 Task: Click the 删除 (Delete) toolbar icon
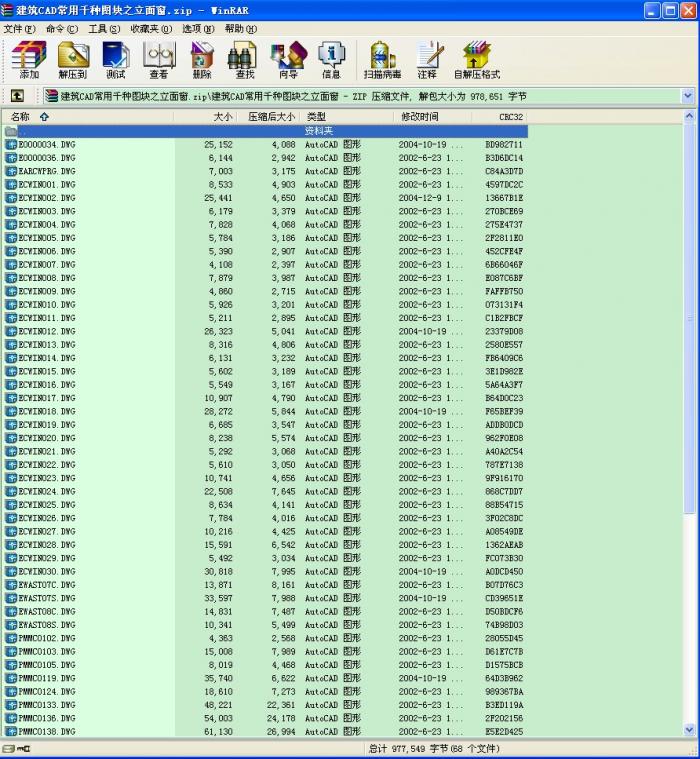202,60
